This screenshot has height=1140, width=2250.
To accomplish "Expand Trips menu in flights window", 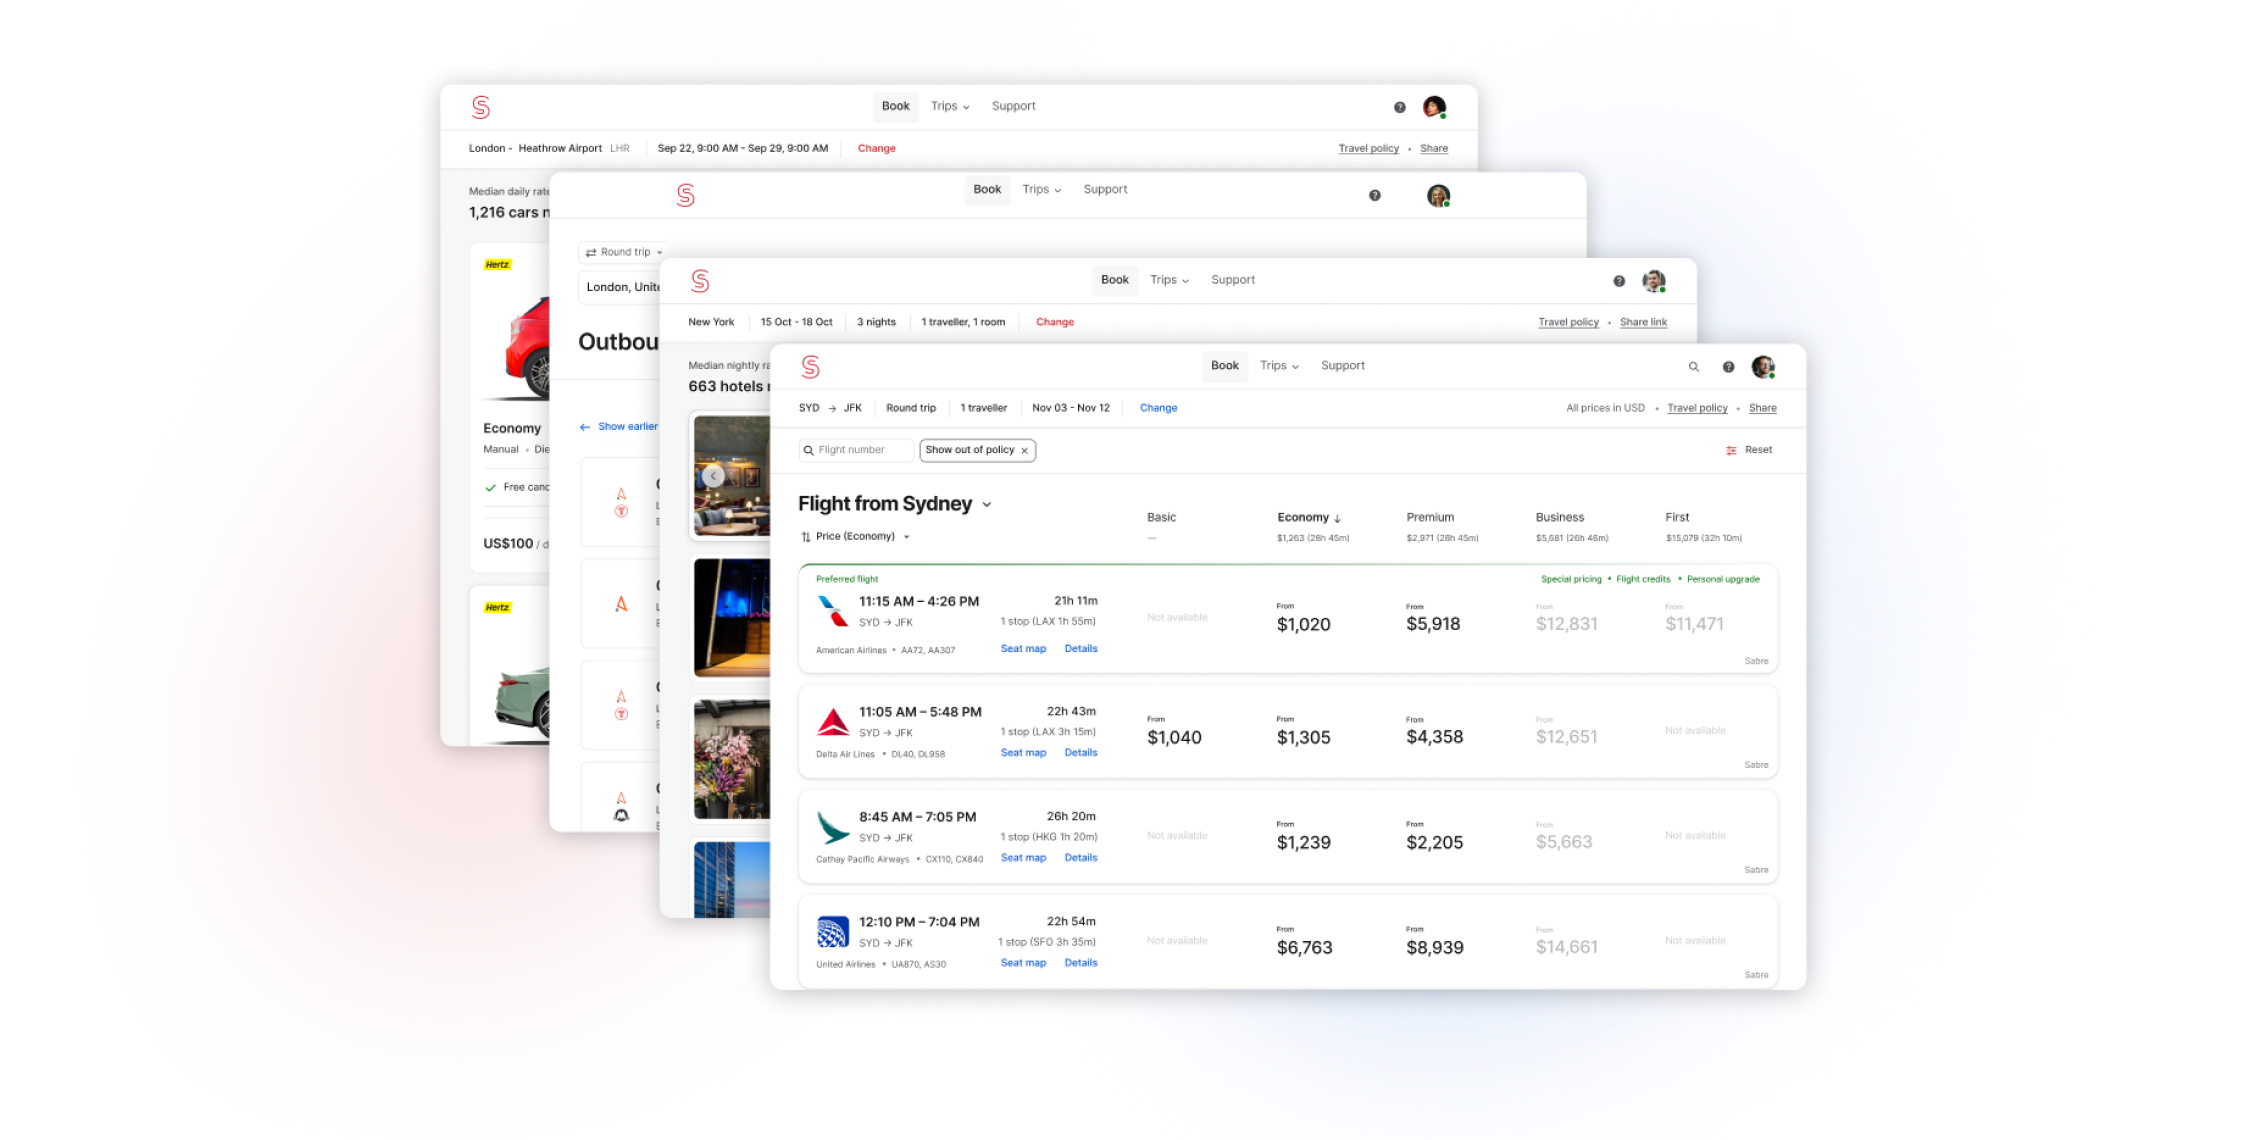I will [1279, 366].
